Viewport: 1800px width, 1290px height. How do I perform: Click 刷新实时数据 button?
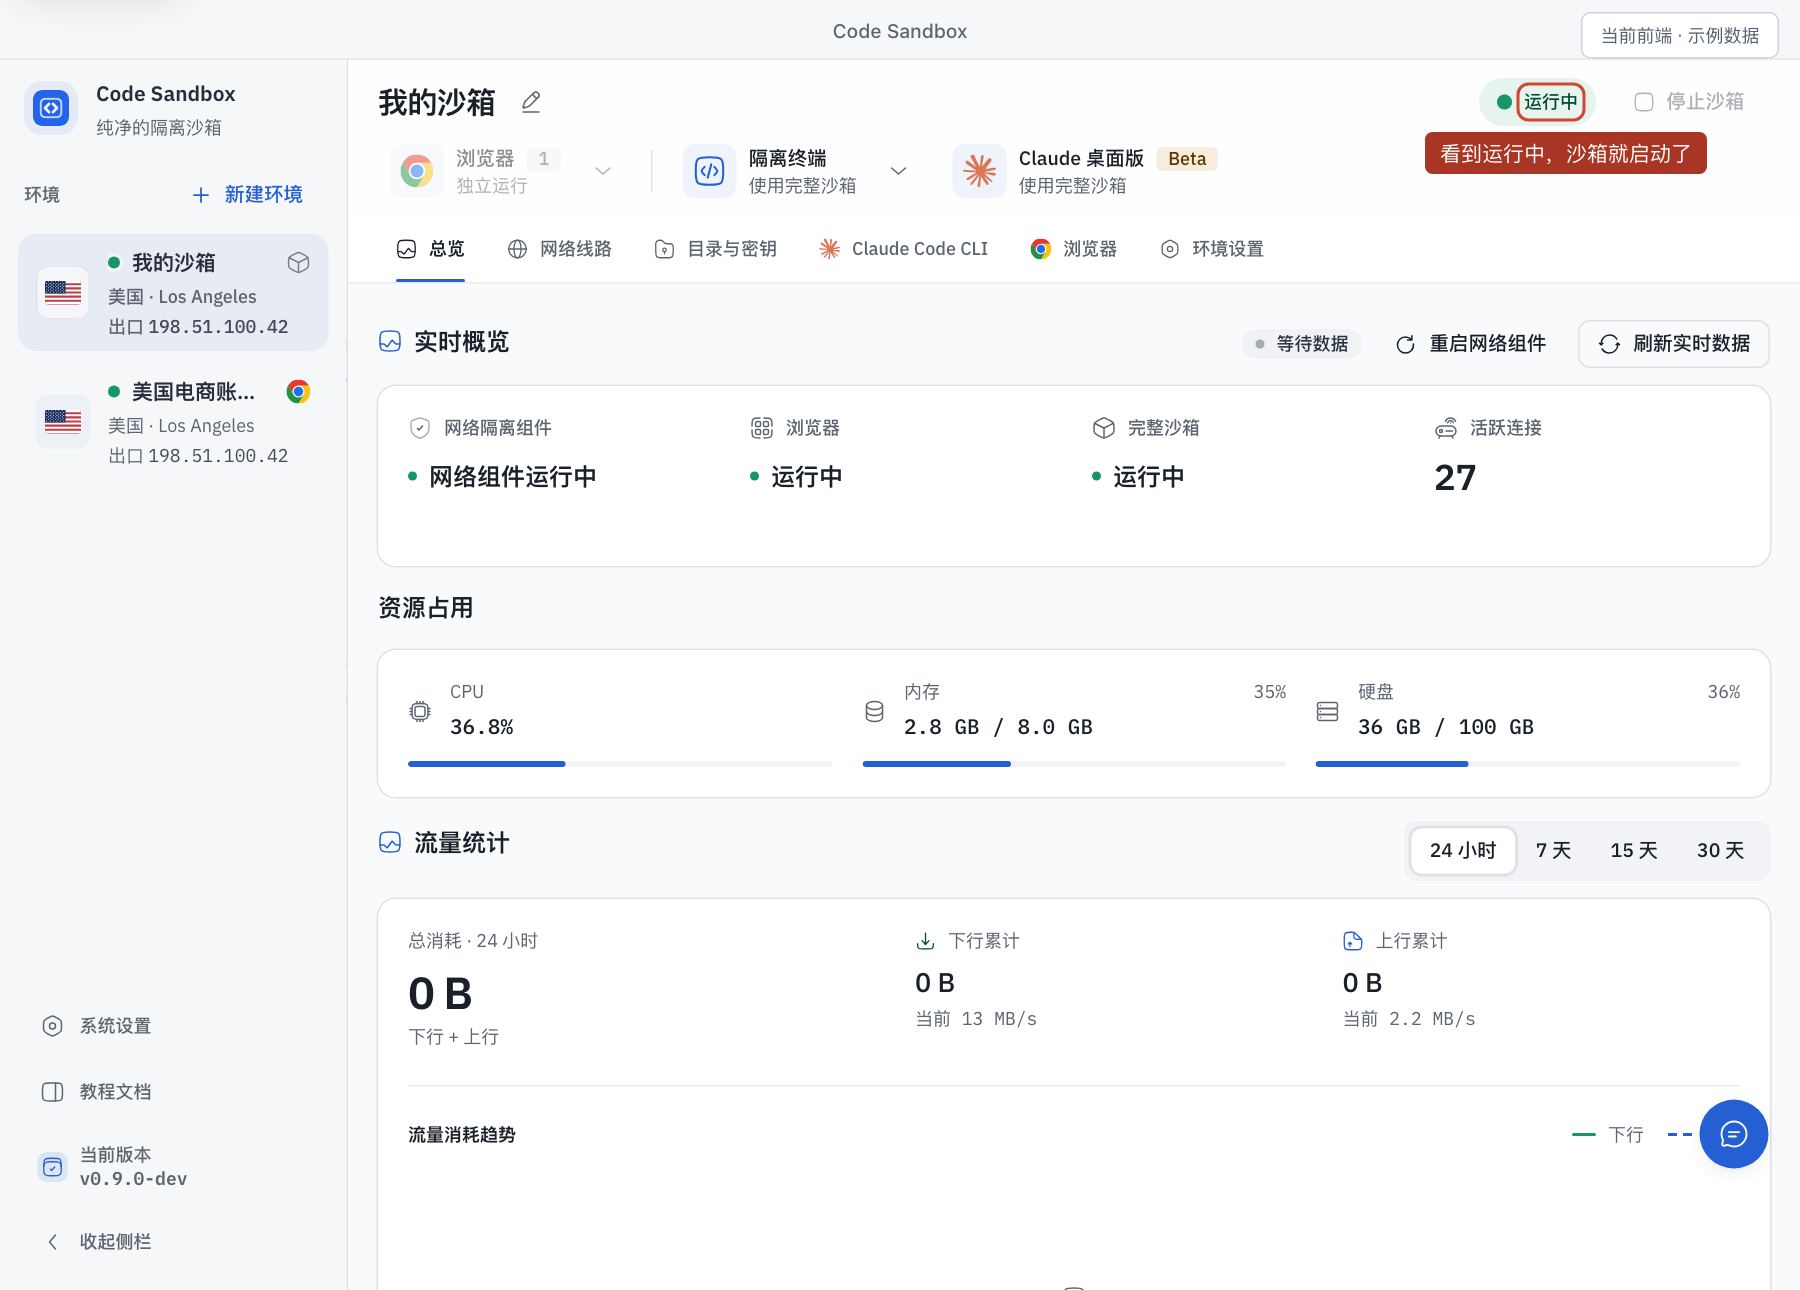click(1674, 344)
